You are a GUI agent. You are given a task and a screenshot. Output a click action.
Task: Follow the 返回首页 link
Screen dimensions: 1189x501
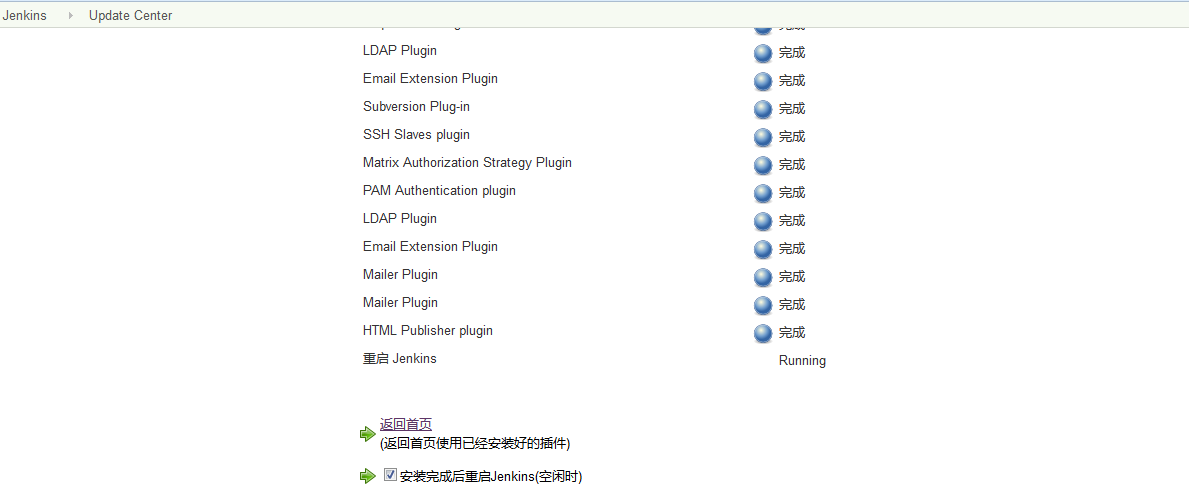406,424
